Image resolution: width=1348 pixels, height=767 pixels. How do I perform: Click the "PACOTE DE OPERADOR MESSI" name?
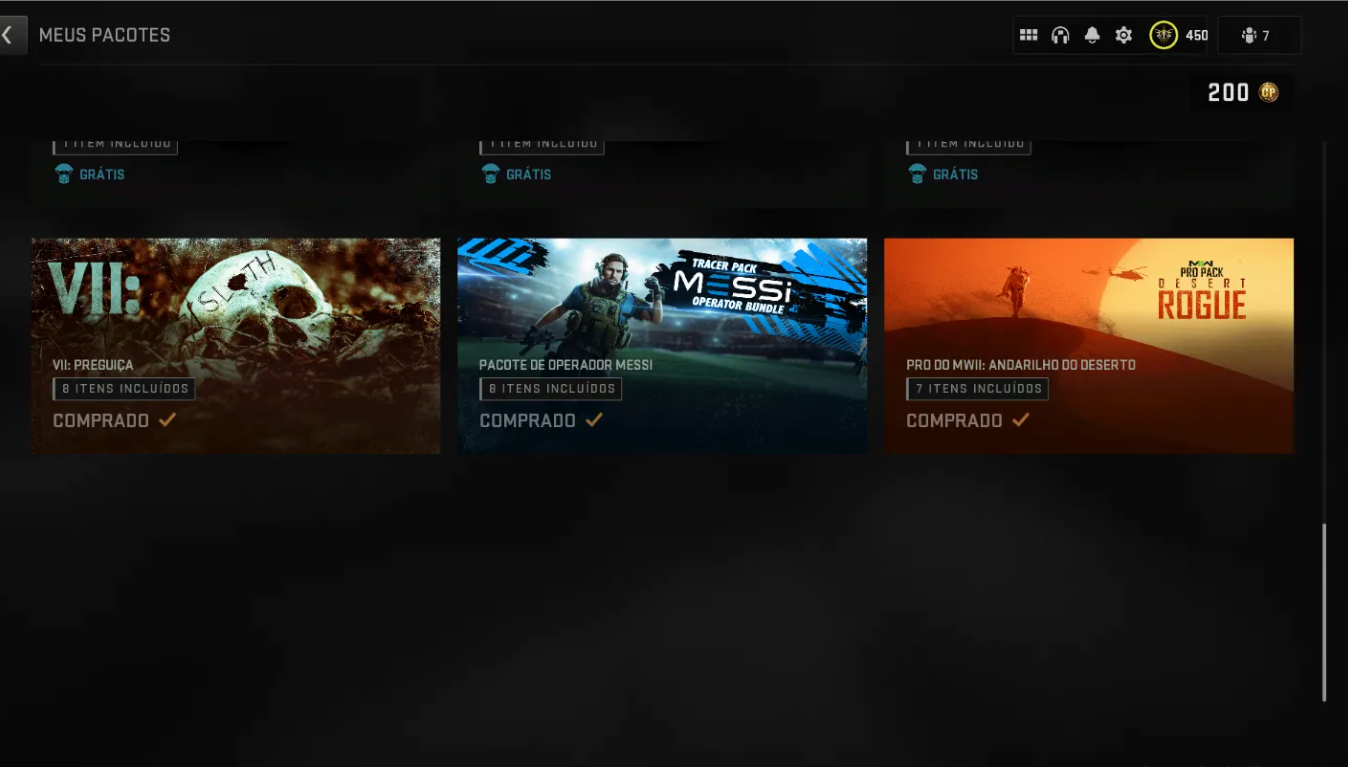click(566, 365)
